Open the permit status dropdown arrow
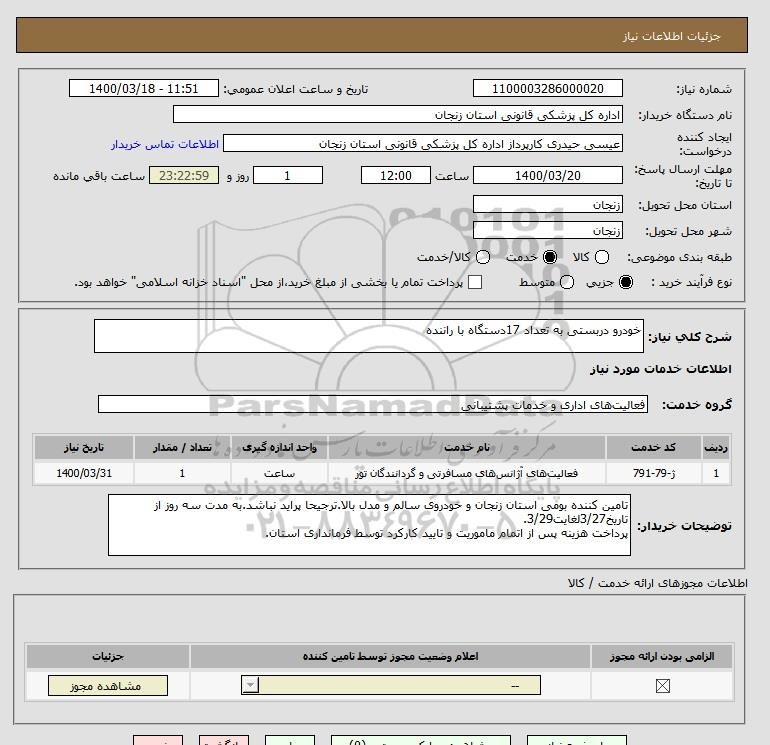The width and height of the screenshot is (770, 745). (250, 685)
